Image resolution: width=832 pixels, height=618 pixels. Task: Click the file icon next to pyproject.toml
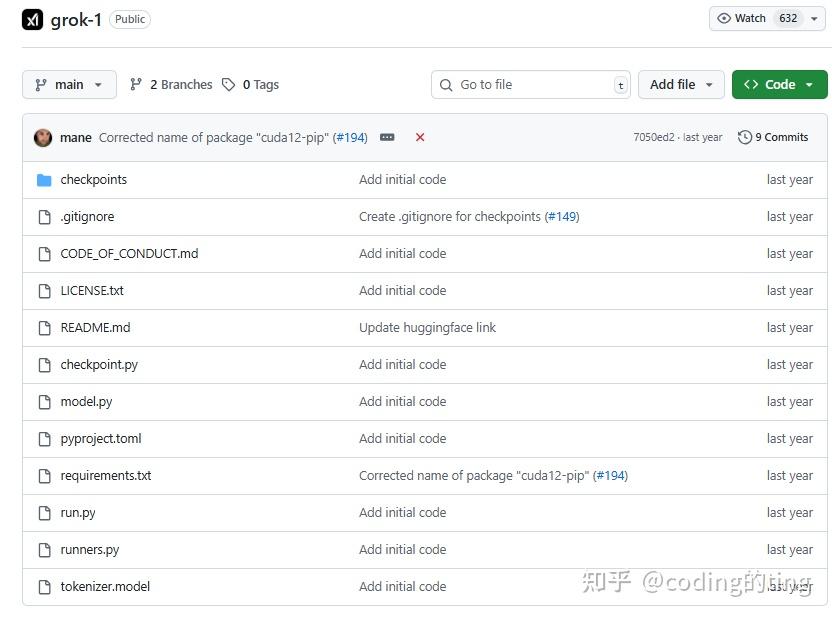pos(45,439)
